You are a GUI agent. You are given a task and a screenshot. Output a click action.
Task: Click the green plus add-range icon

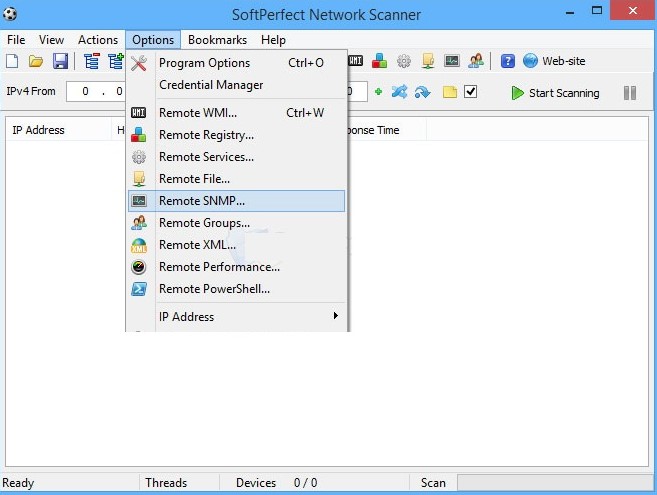pyautogui.click(x=378, y=92)
